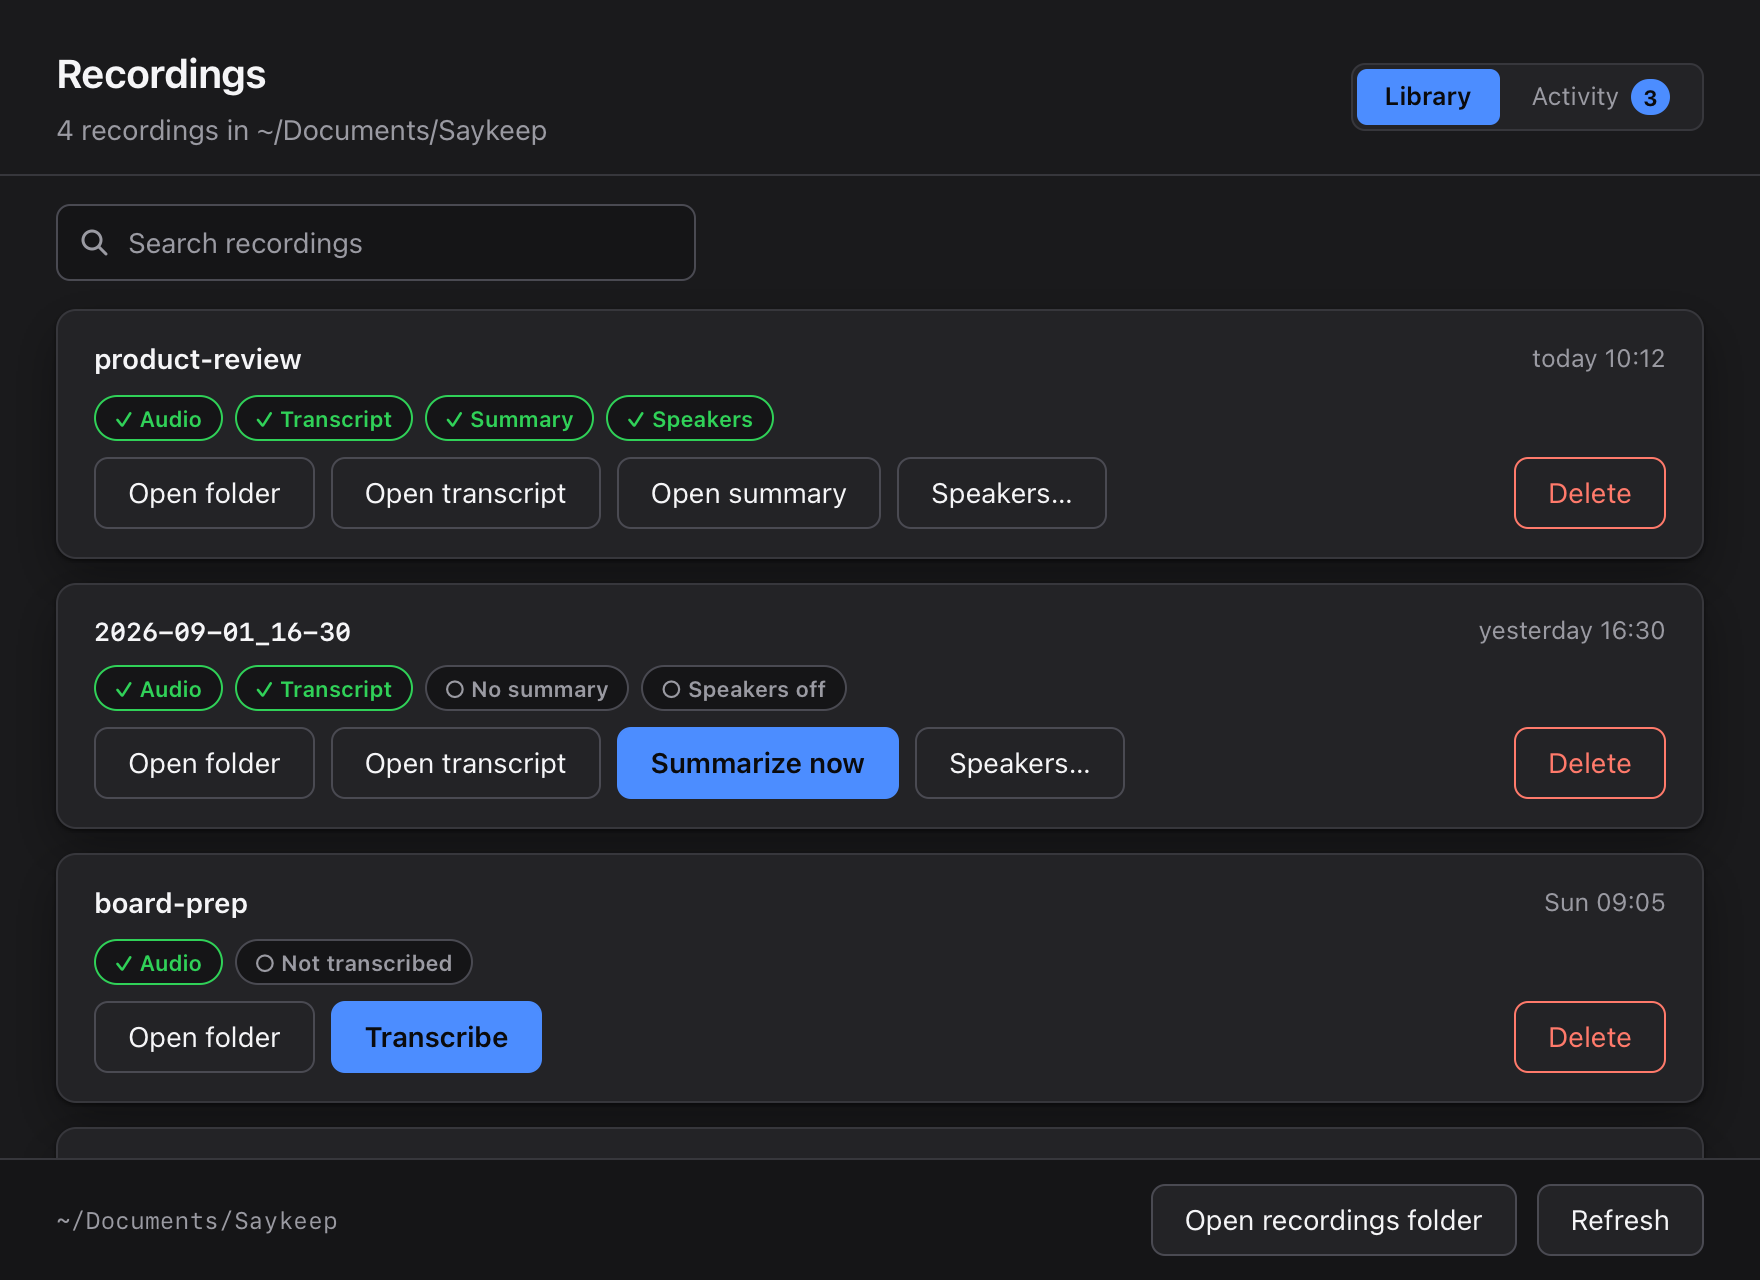Image resolution: width=1760 pixels, height=1280 pixels.
Task: Click Audio badge on 2026-09-01_16-30
Action: pyautogui.click(x=158, y=688)
